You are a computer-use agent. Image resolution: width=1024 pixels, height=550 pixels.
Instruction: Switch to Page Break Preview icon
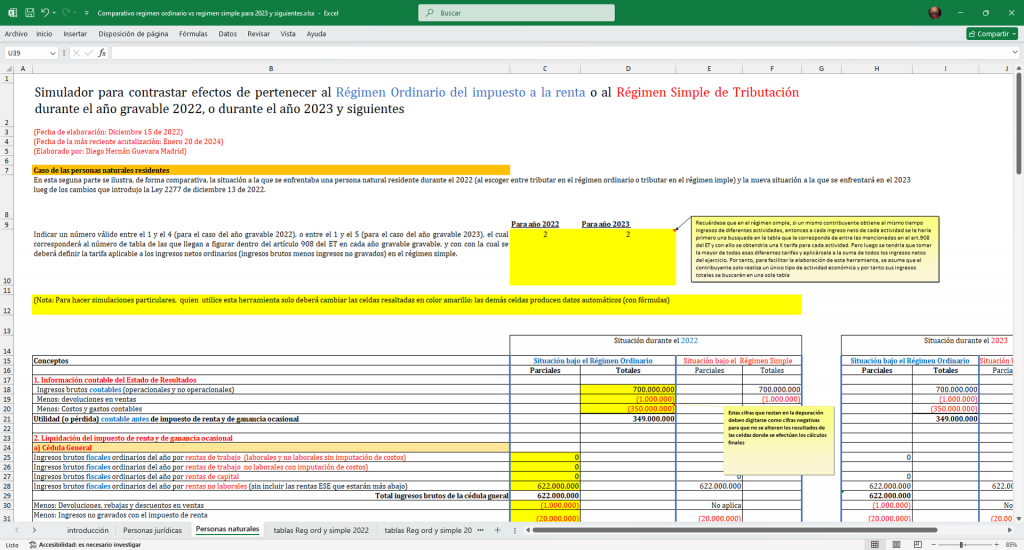918,544
